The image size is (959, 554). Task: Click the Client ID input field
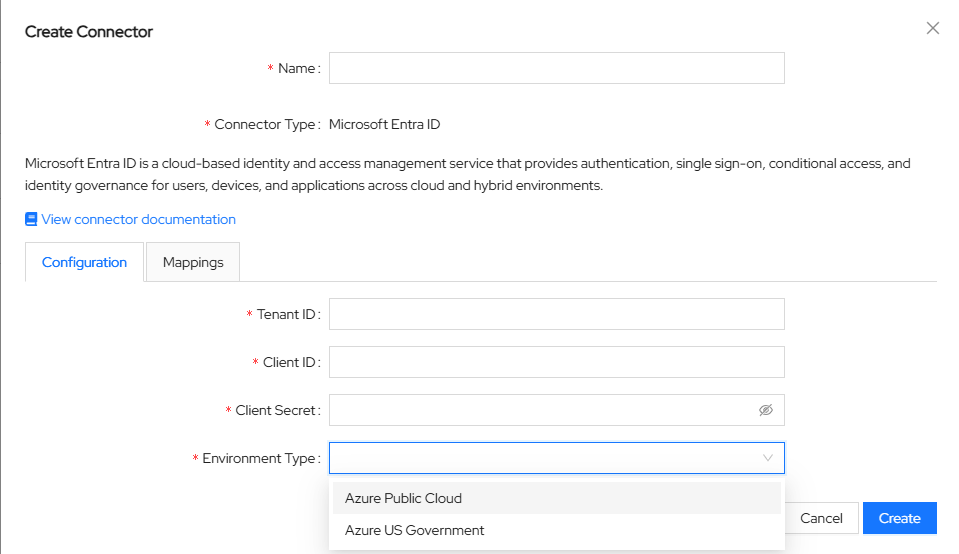pyautogui.click(x=557, y=362)
